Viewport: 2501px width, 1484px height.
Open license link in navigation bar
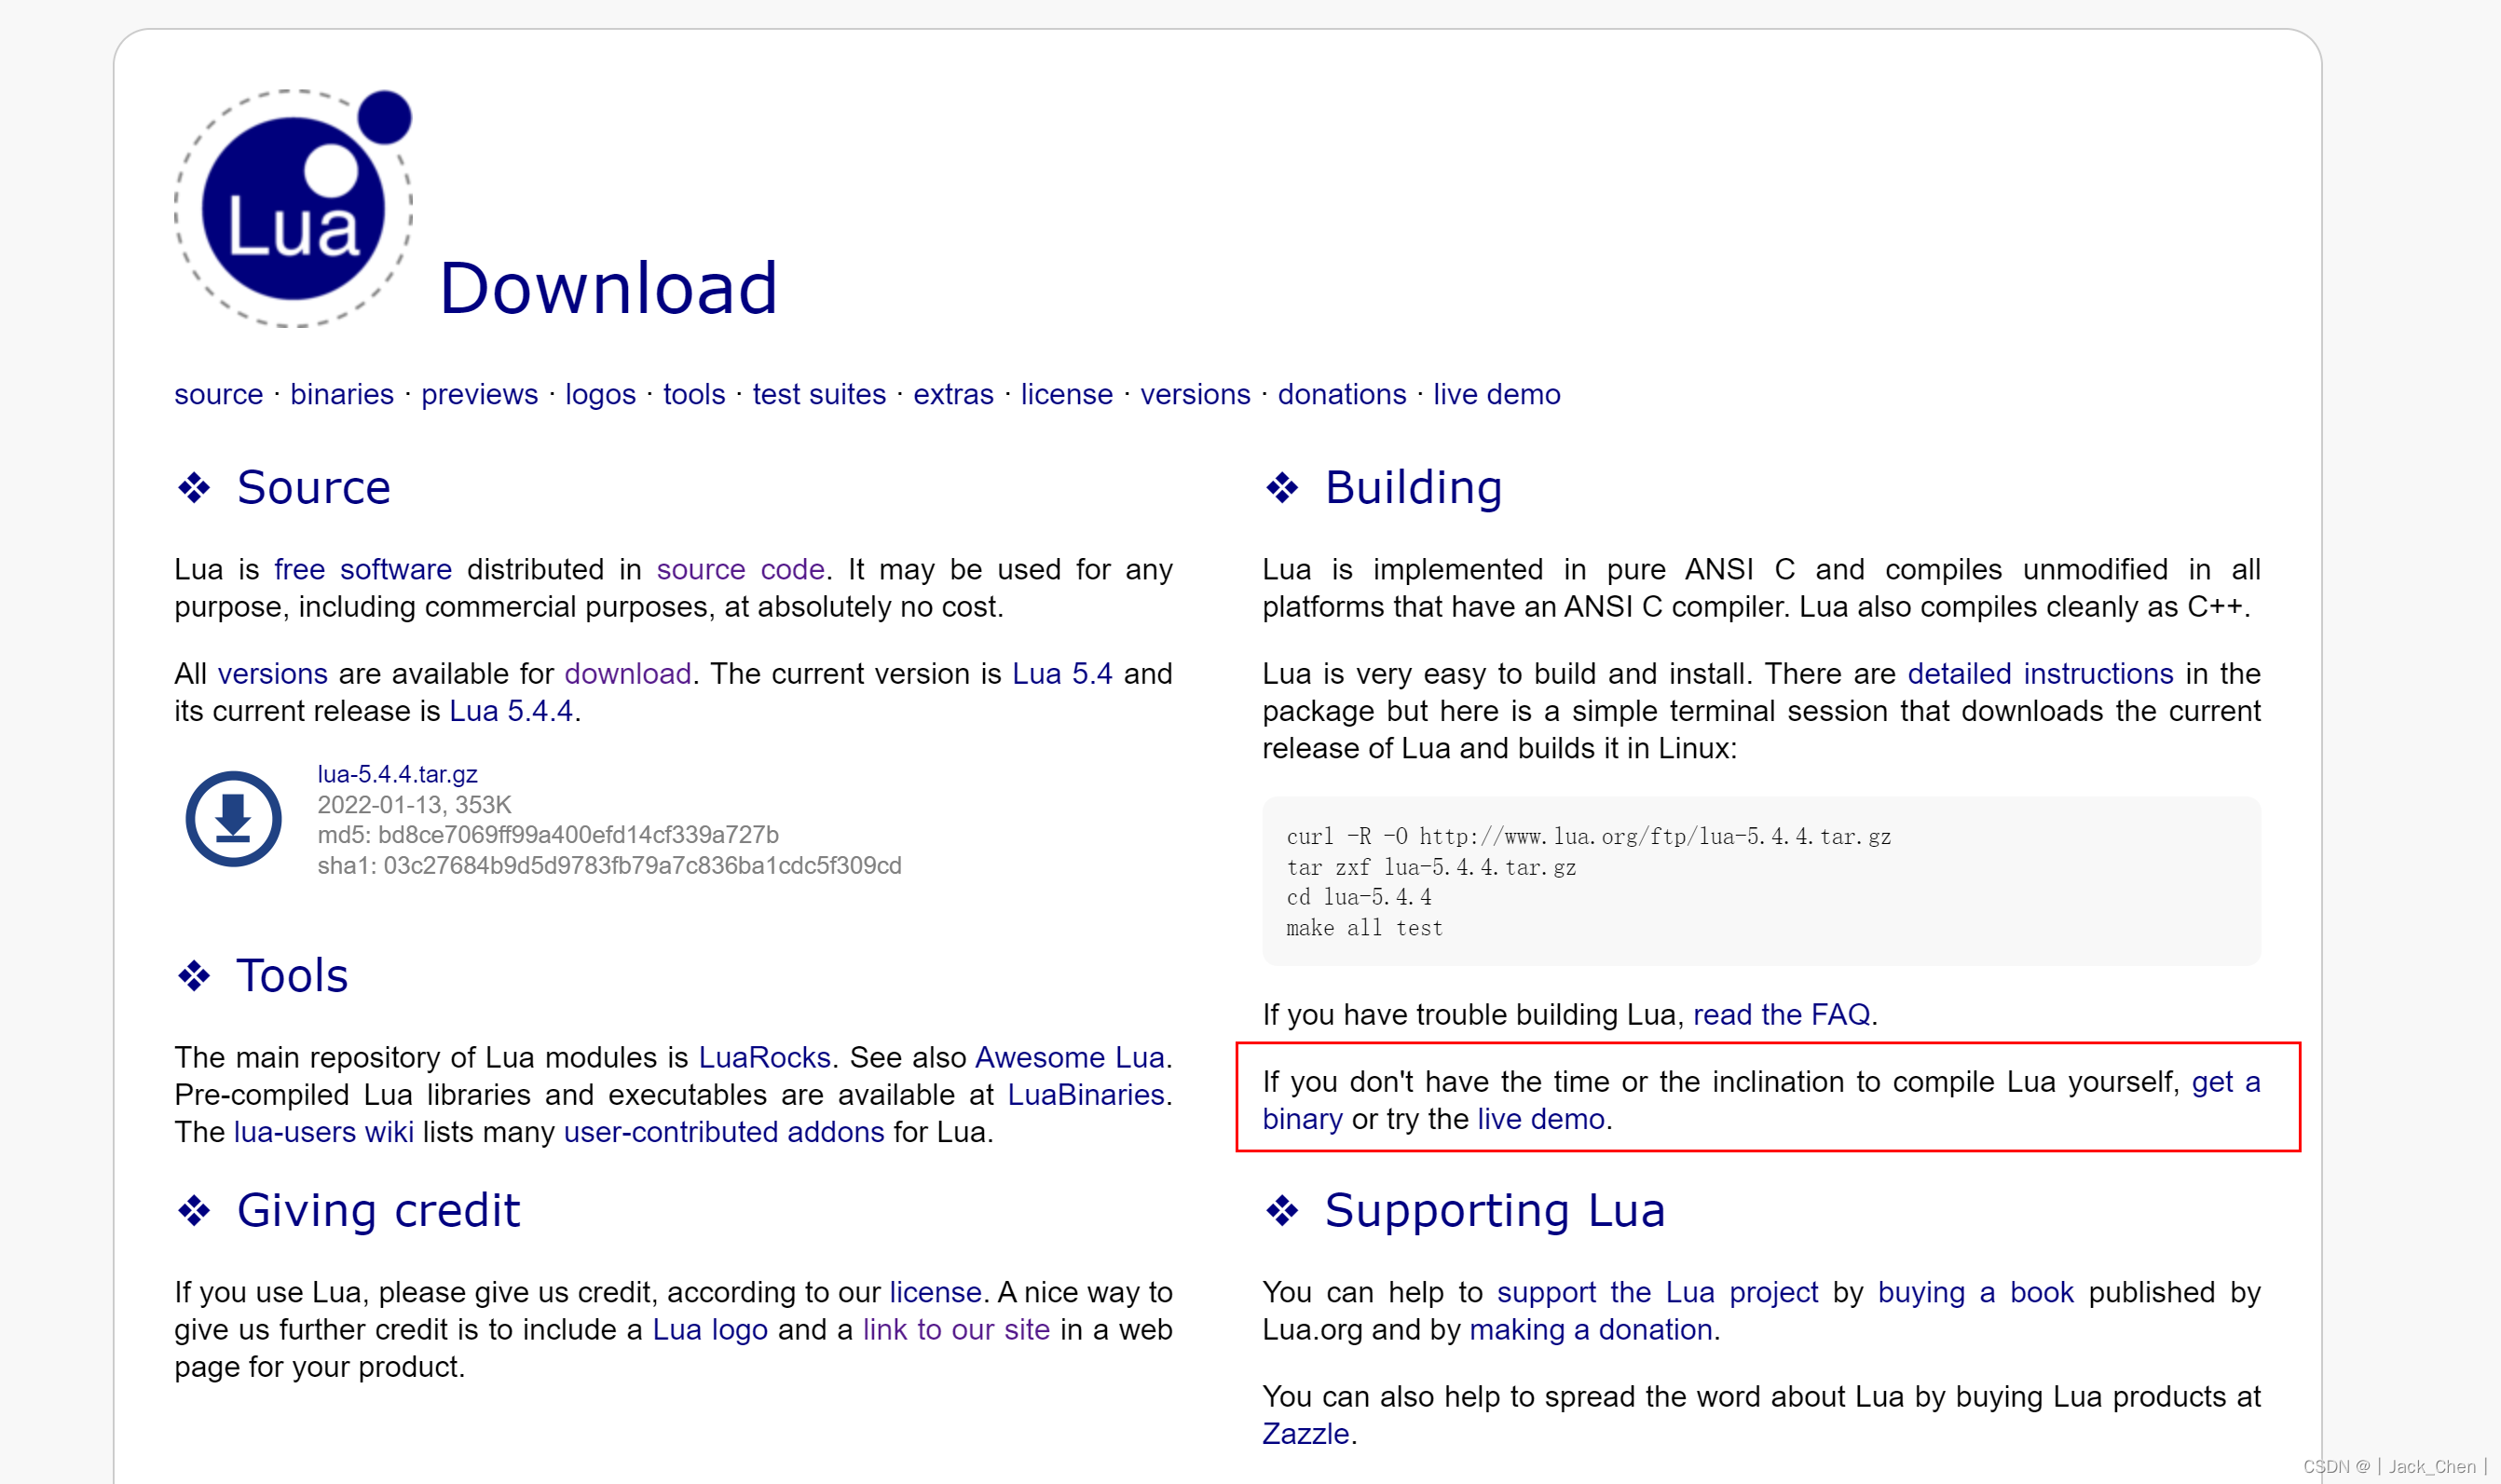[x=1066, y=394]
